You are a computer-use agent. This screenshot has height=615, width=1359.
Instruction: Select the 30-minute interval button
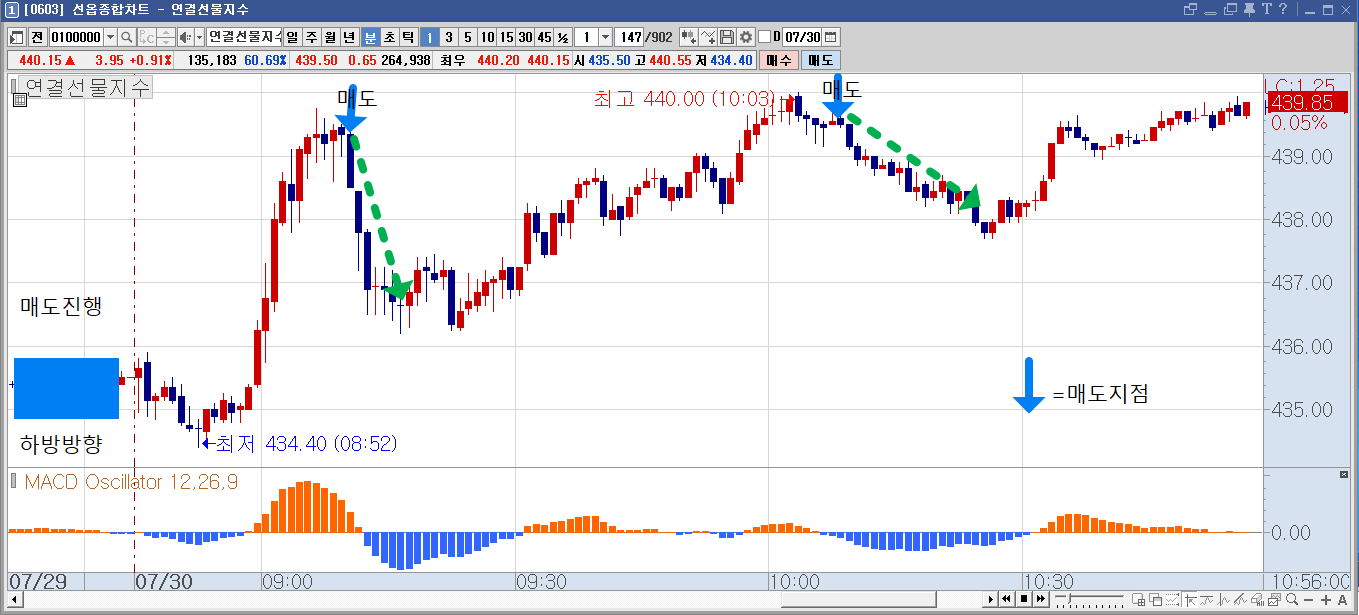tap(525, 37)
